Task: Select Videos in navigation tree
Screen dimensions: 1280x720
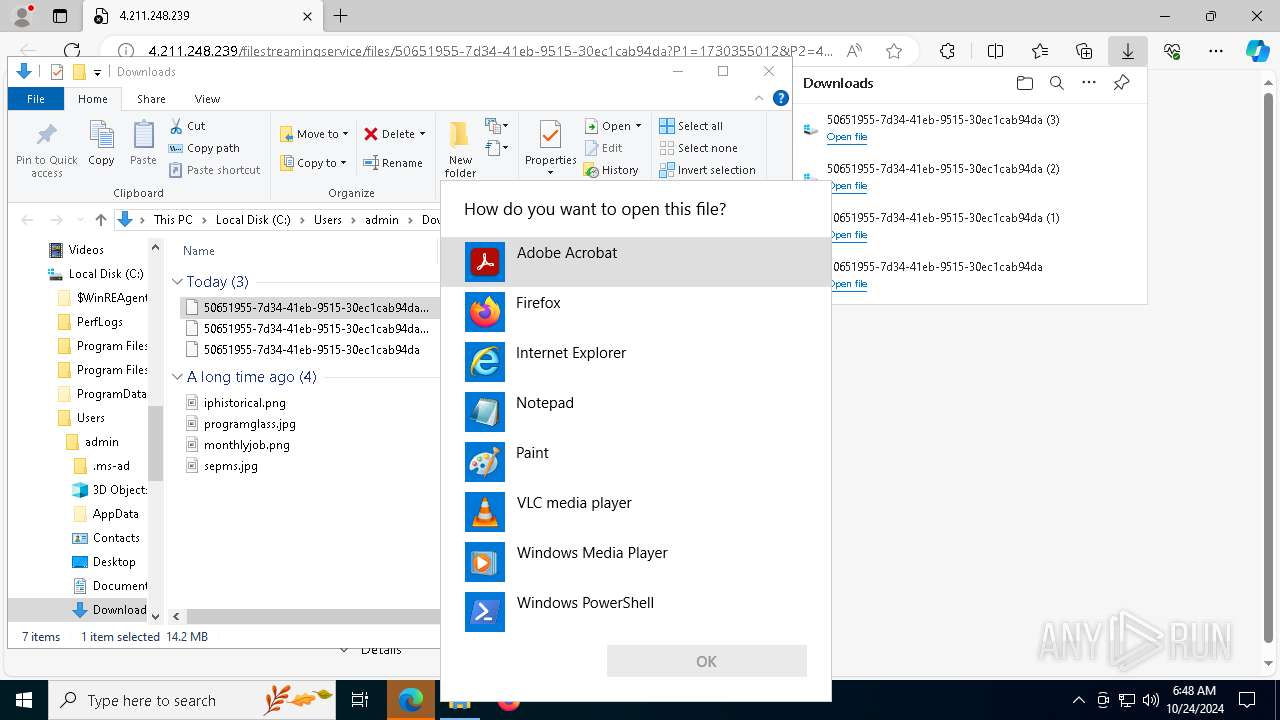Action: pyautogui.click(x=86, y=250)
